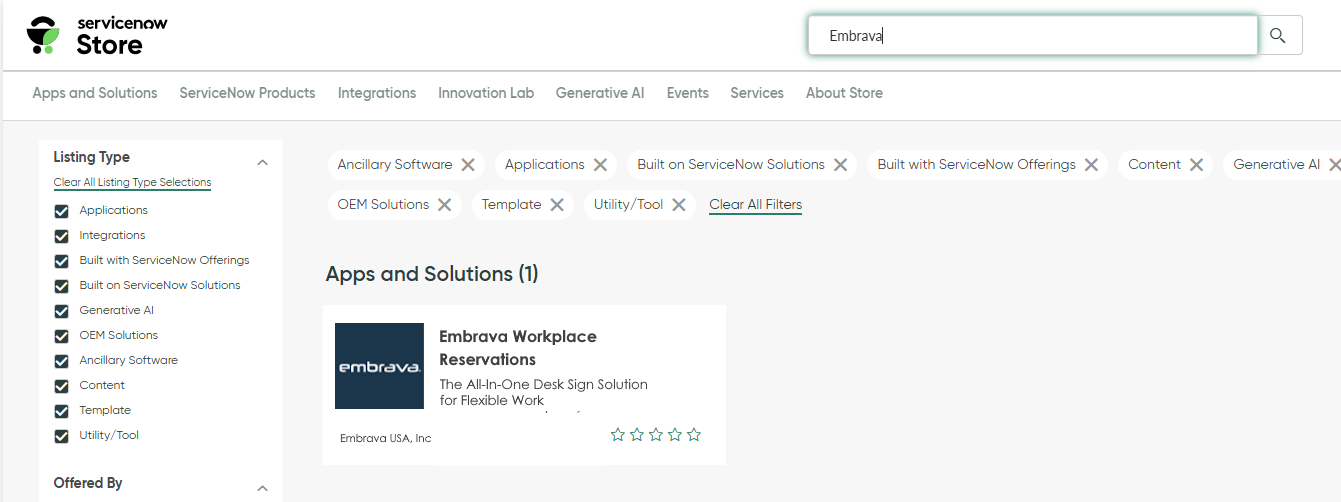The height and width of the screenshot is (502, 1341).
Task: Click the ServiceNow Store logo
Action: coord(97,35)
